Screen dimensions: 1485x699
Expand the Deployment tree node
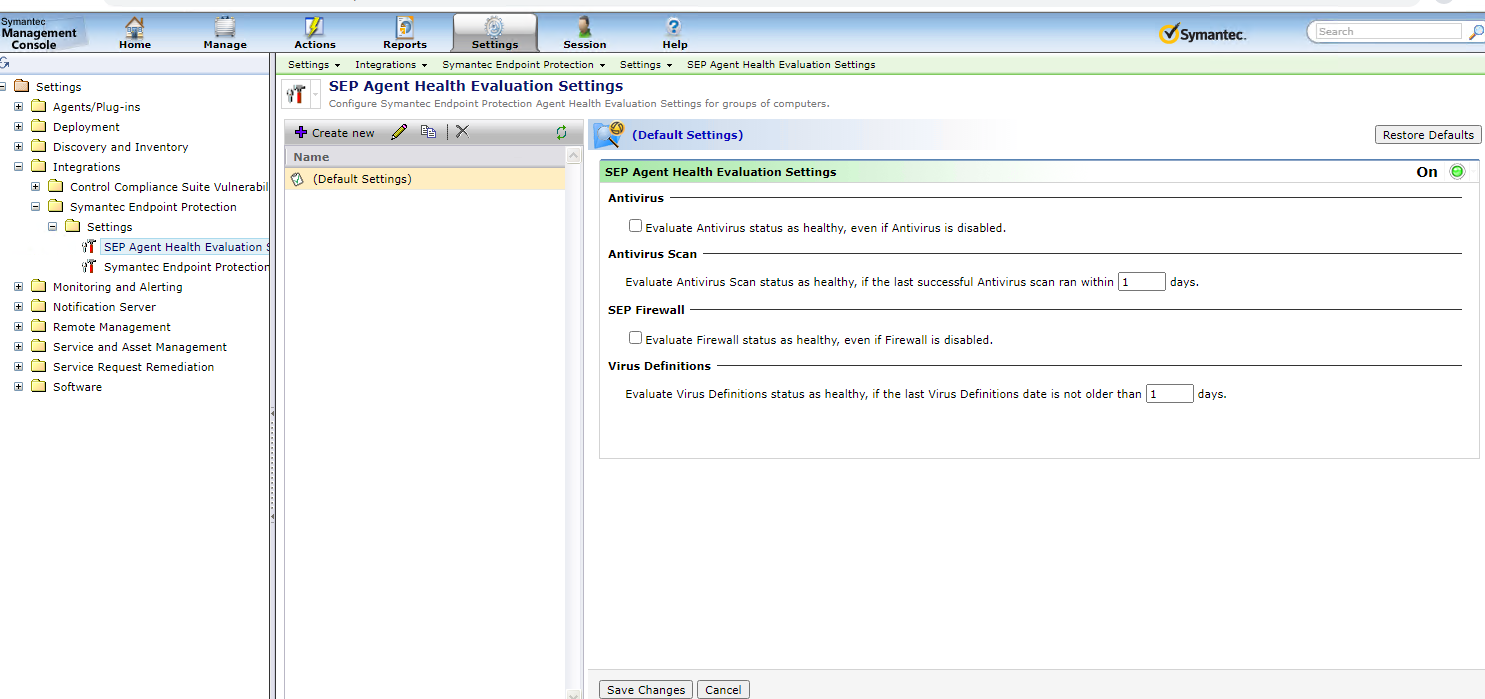[18, 127]
